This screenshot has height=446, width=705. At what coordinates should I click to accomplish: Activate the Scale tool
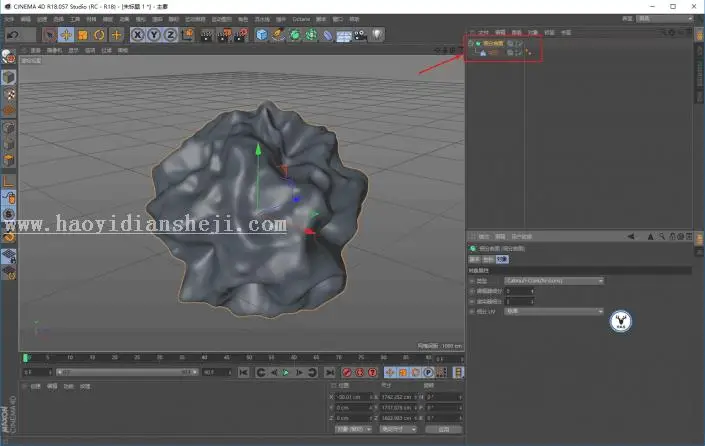[83, 35]
